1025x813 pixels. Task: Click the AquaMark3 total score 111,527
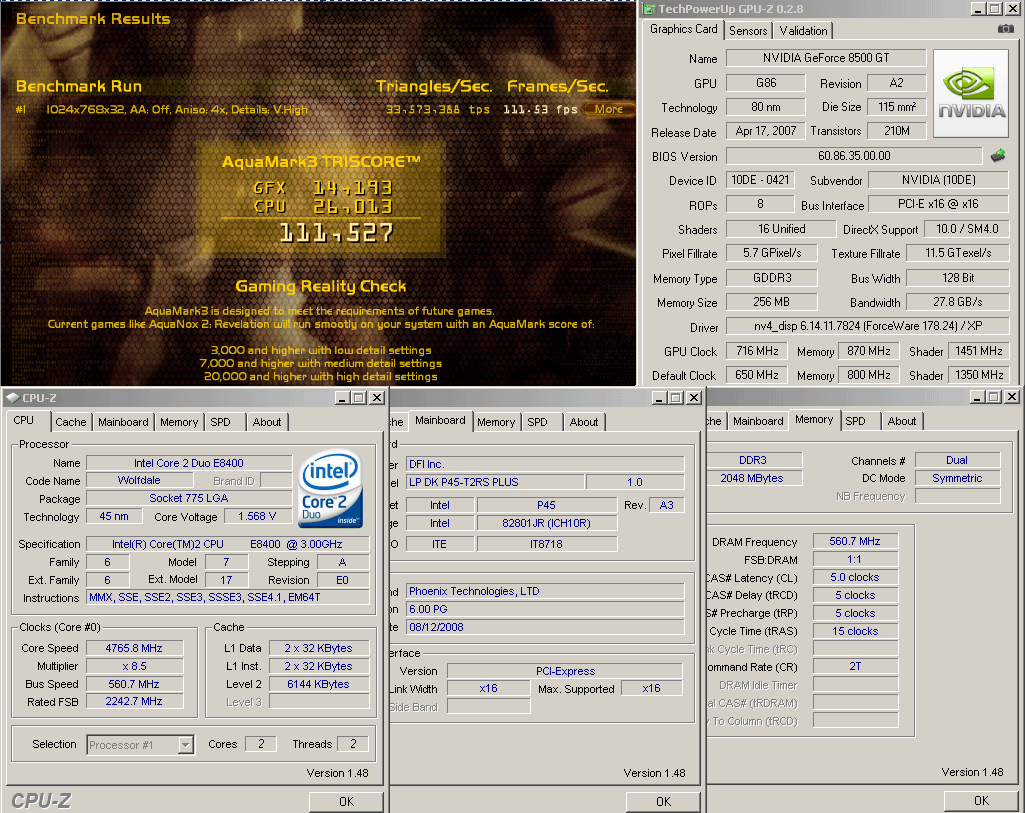click(x=336, y=233)
